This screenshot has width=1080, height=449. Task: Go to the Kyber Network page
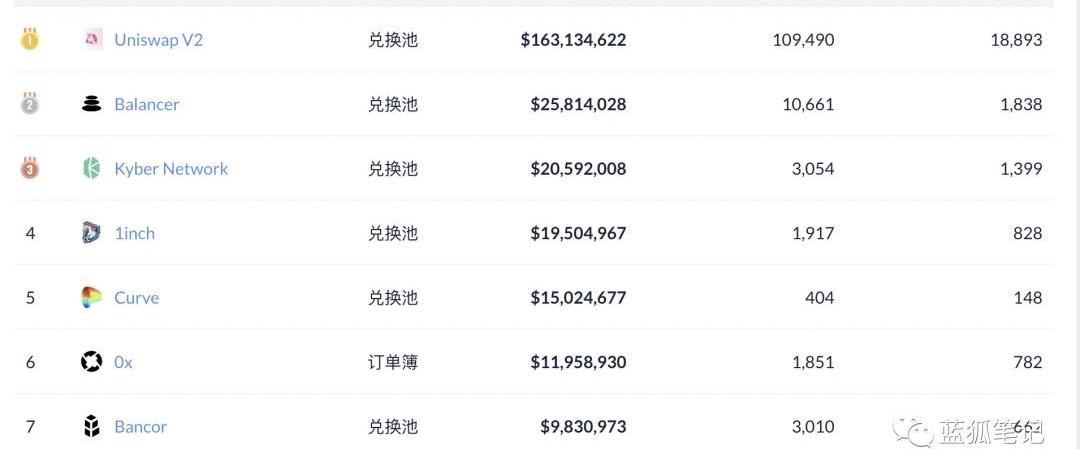(x=171, y=169)
